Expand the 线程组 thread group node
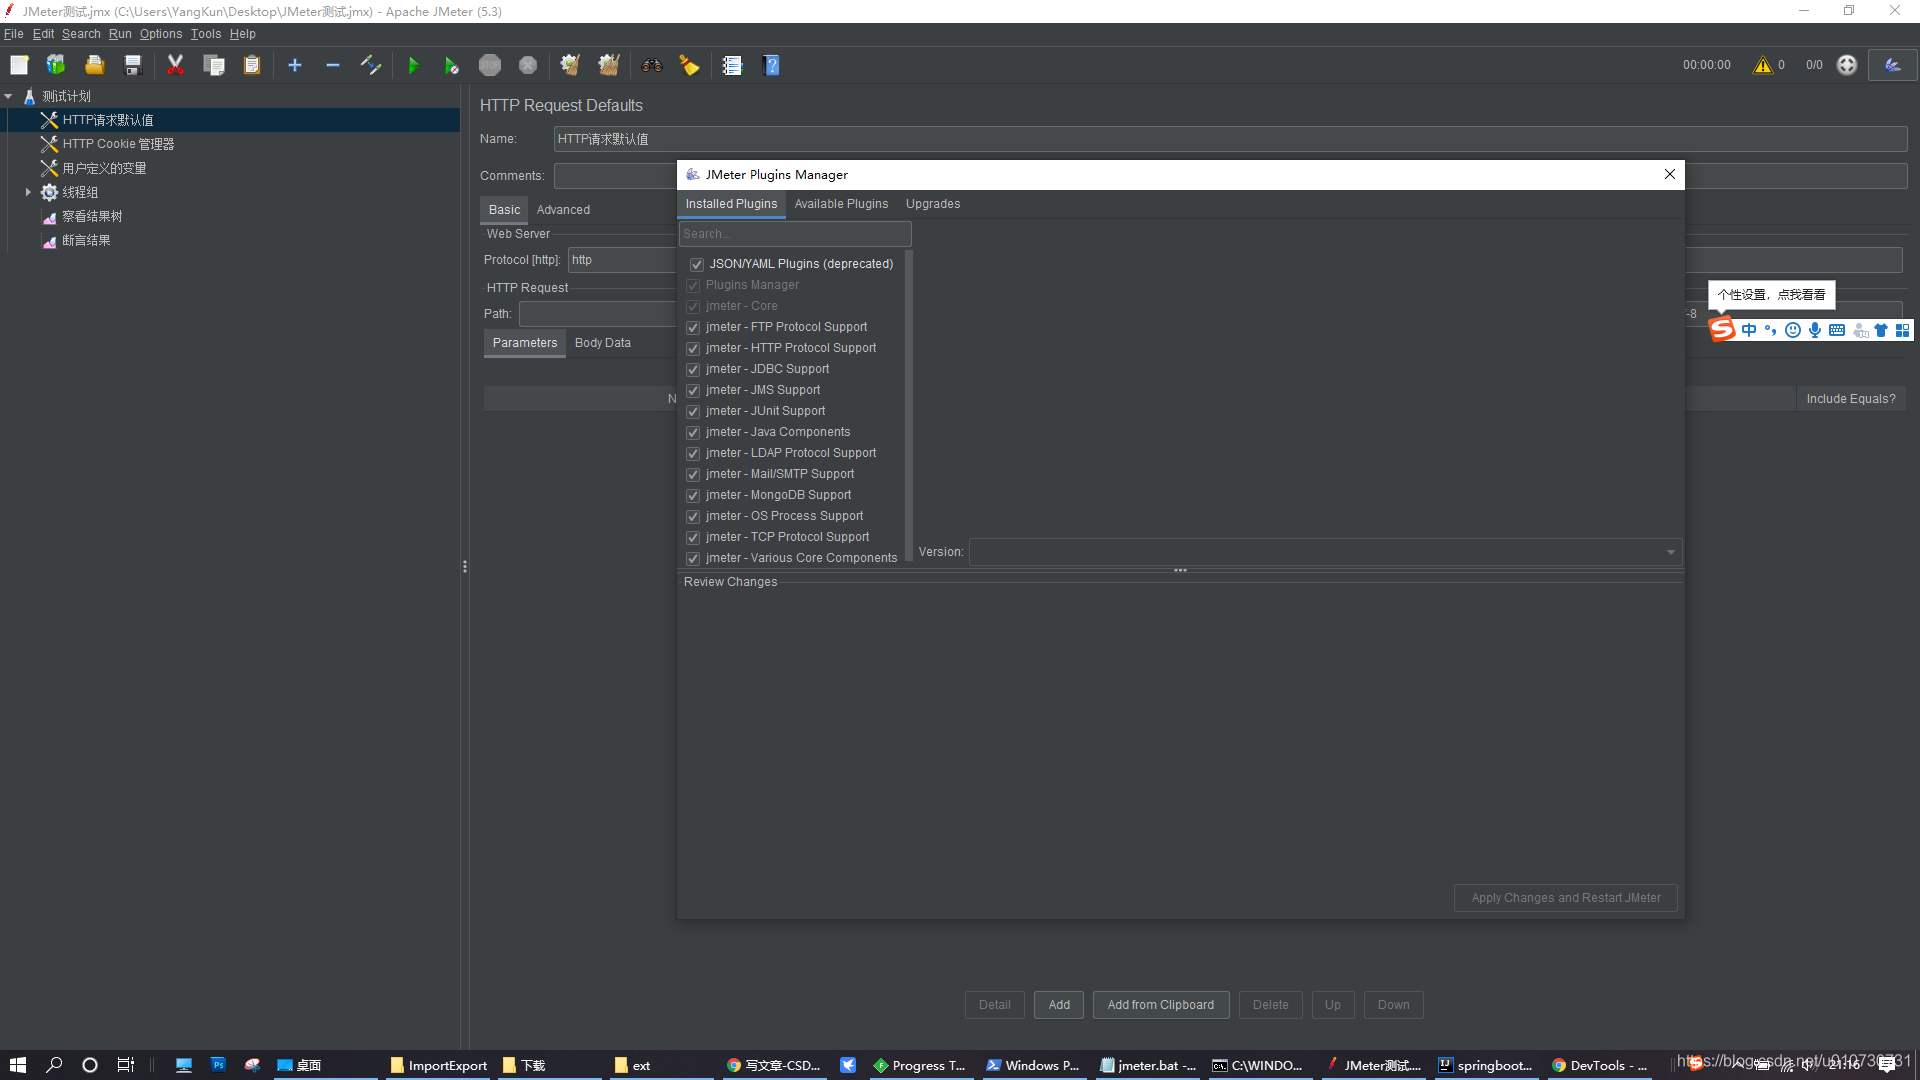The width and height of the screenshot is (1920, 1080). tap(28, 192)
